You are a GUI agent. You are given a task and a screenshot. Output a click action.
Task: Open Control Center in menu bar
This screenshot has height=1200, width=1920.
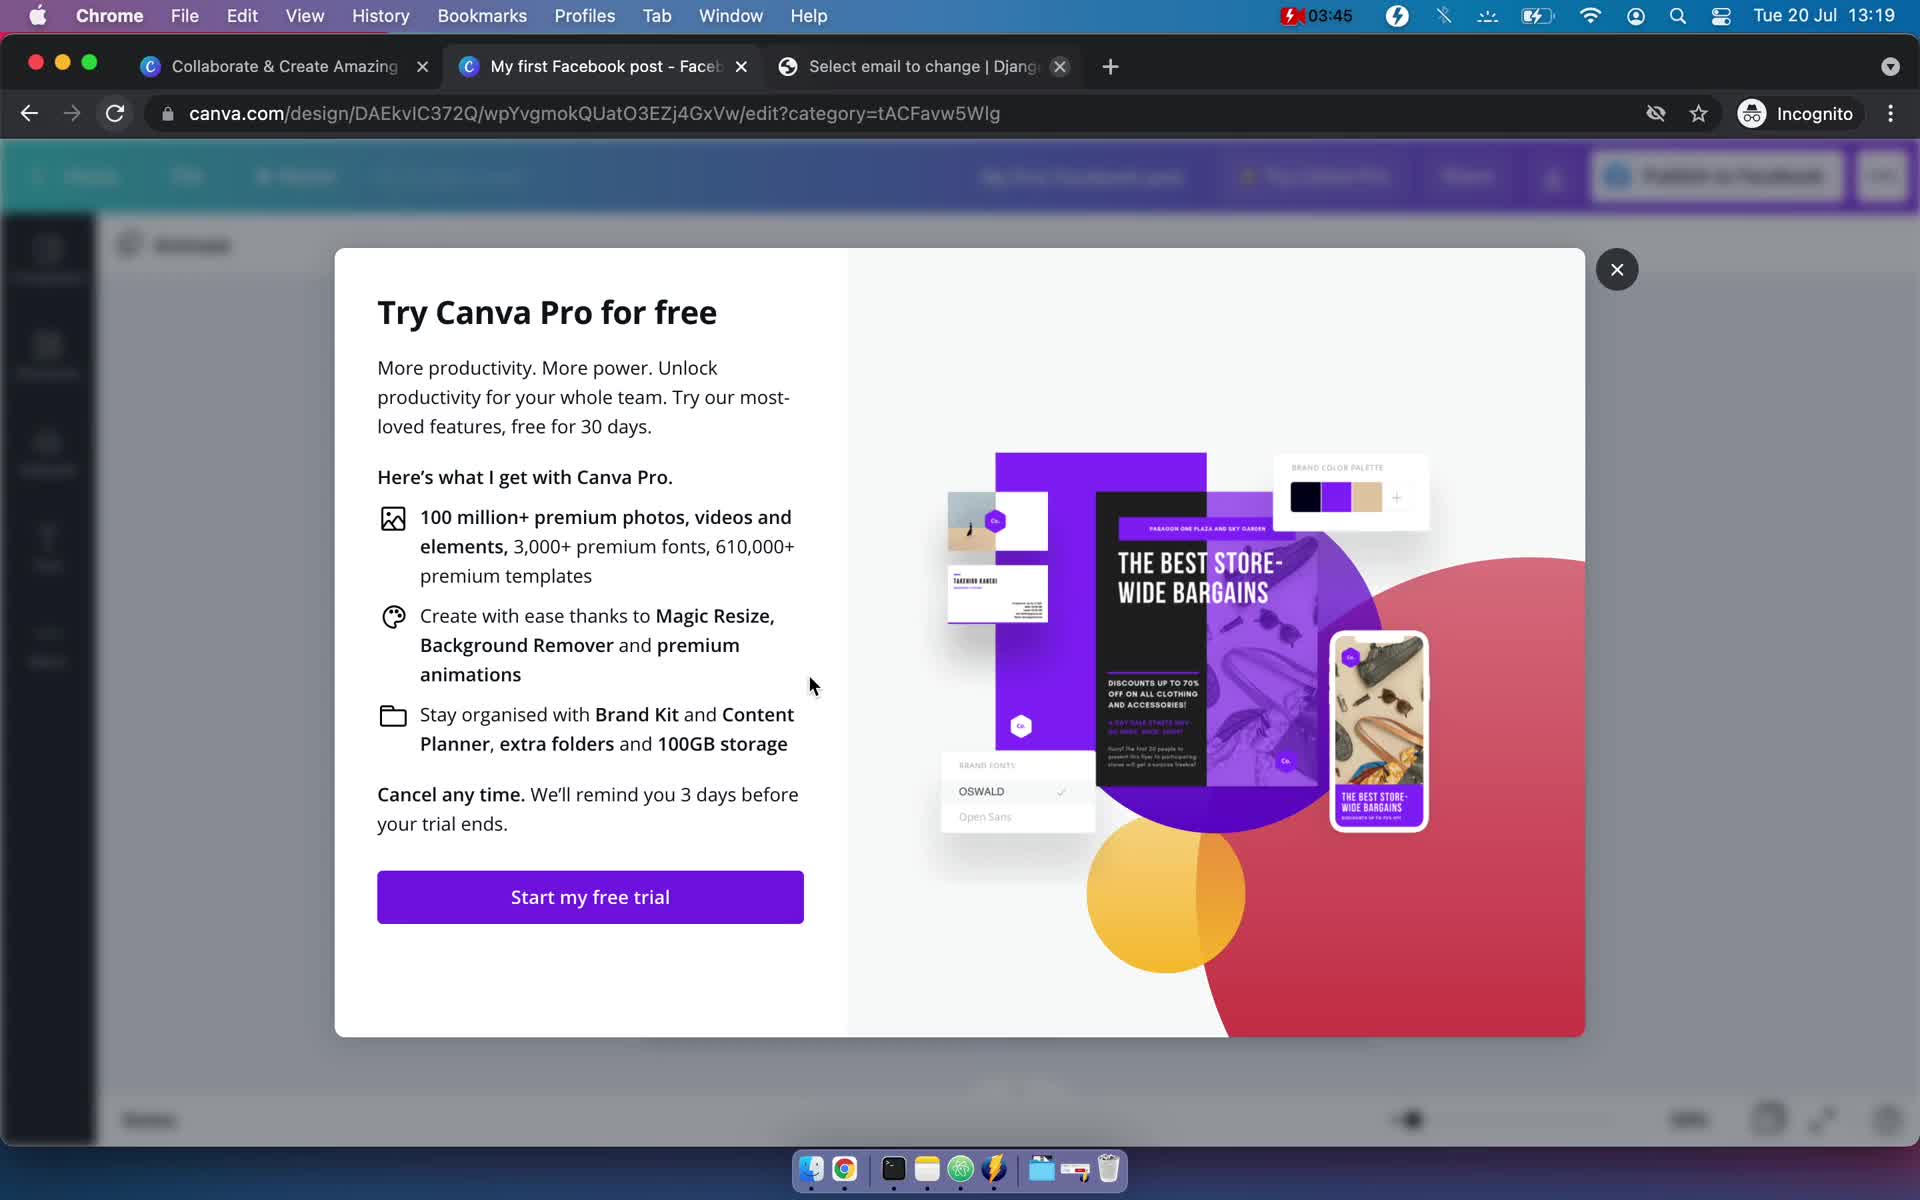(1721, 15)
